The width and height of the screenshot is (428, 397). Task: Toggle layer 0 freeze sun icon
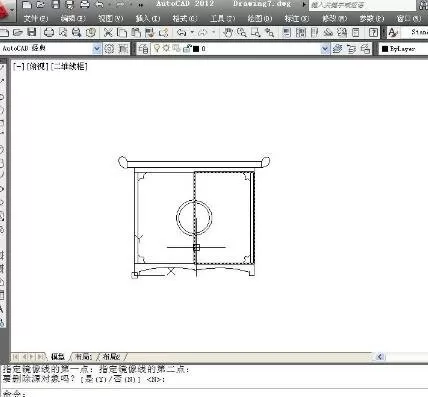(166, 49)
